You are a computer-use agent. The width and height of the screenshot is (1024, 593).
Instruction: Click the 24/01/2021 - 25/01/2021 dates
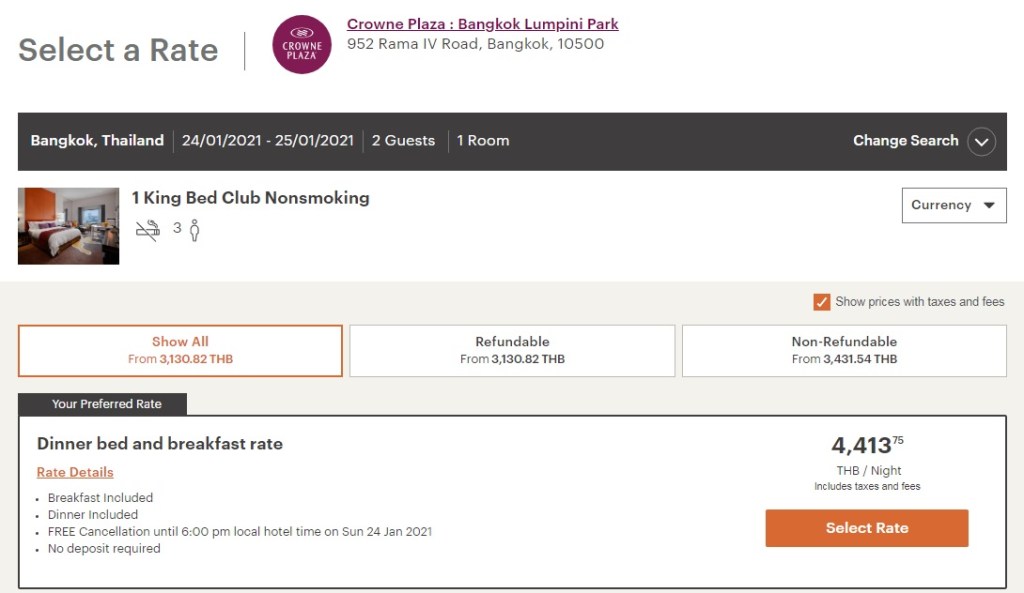pyautogui.click(x=268, y=141)
